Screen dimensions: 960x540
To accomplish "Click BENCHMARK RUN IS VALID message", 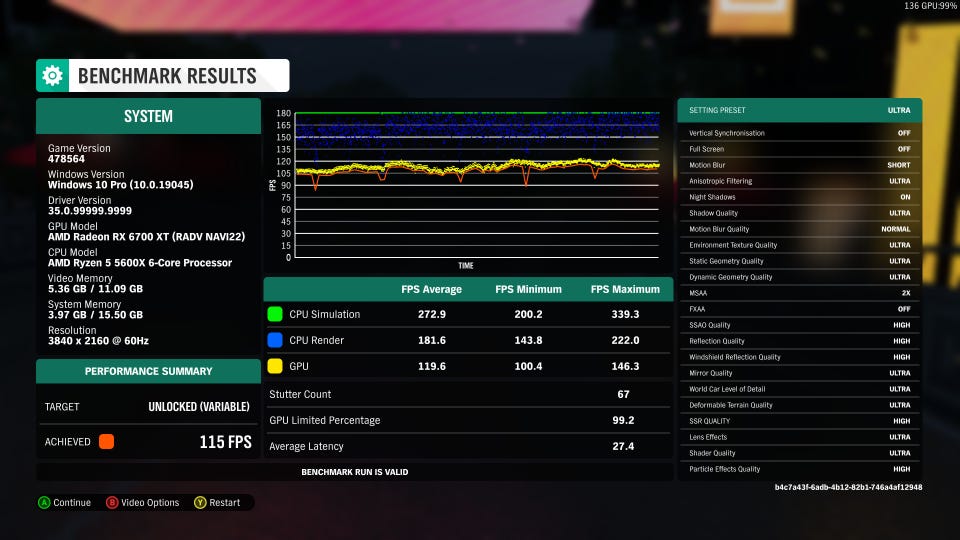I will 354,472.
